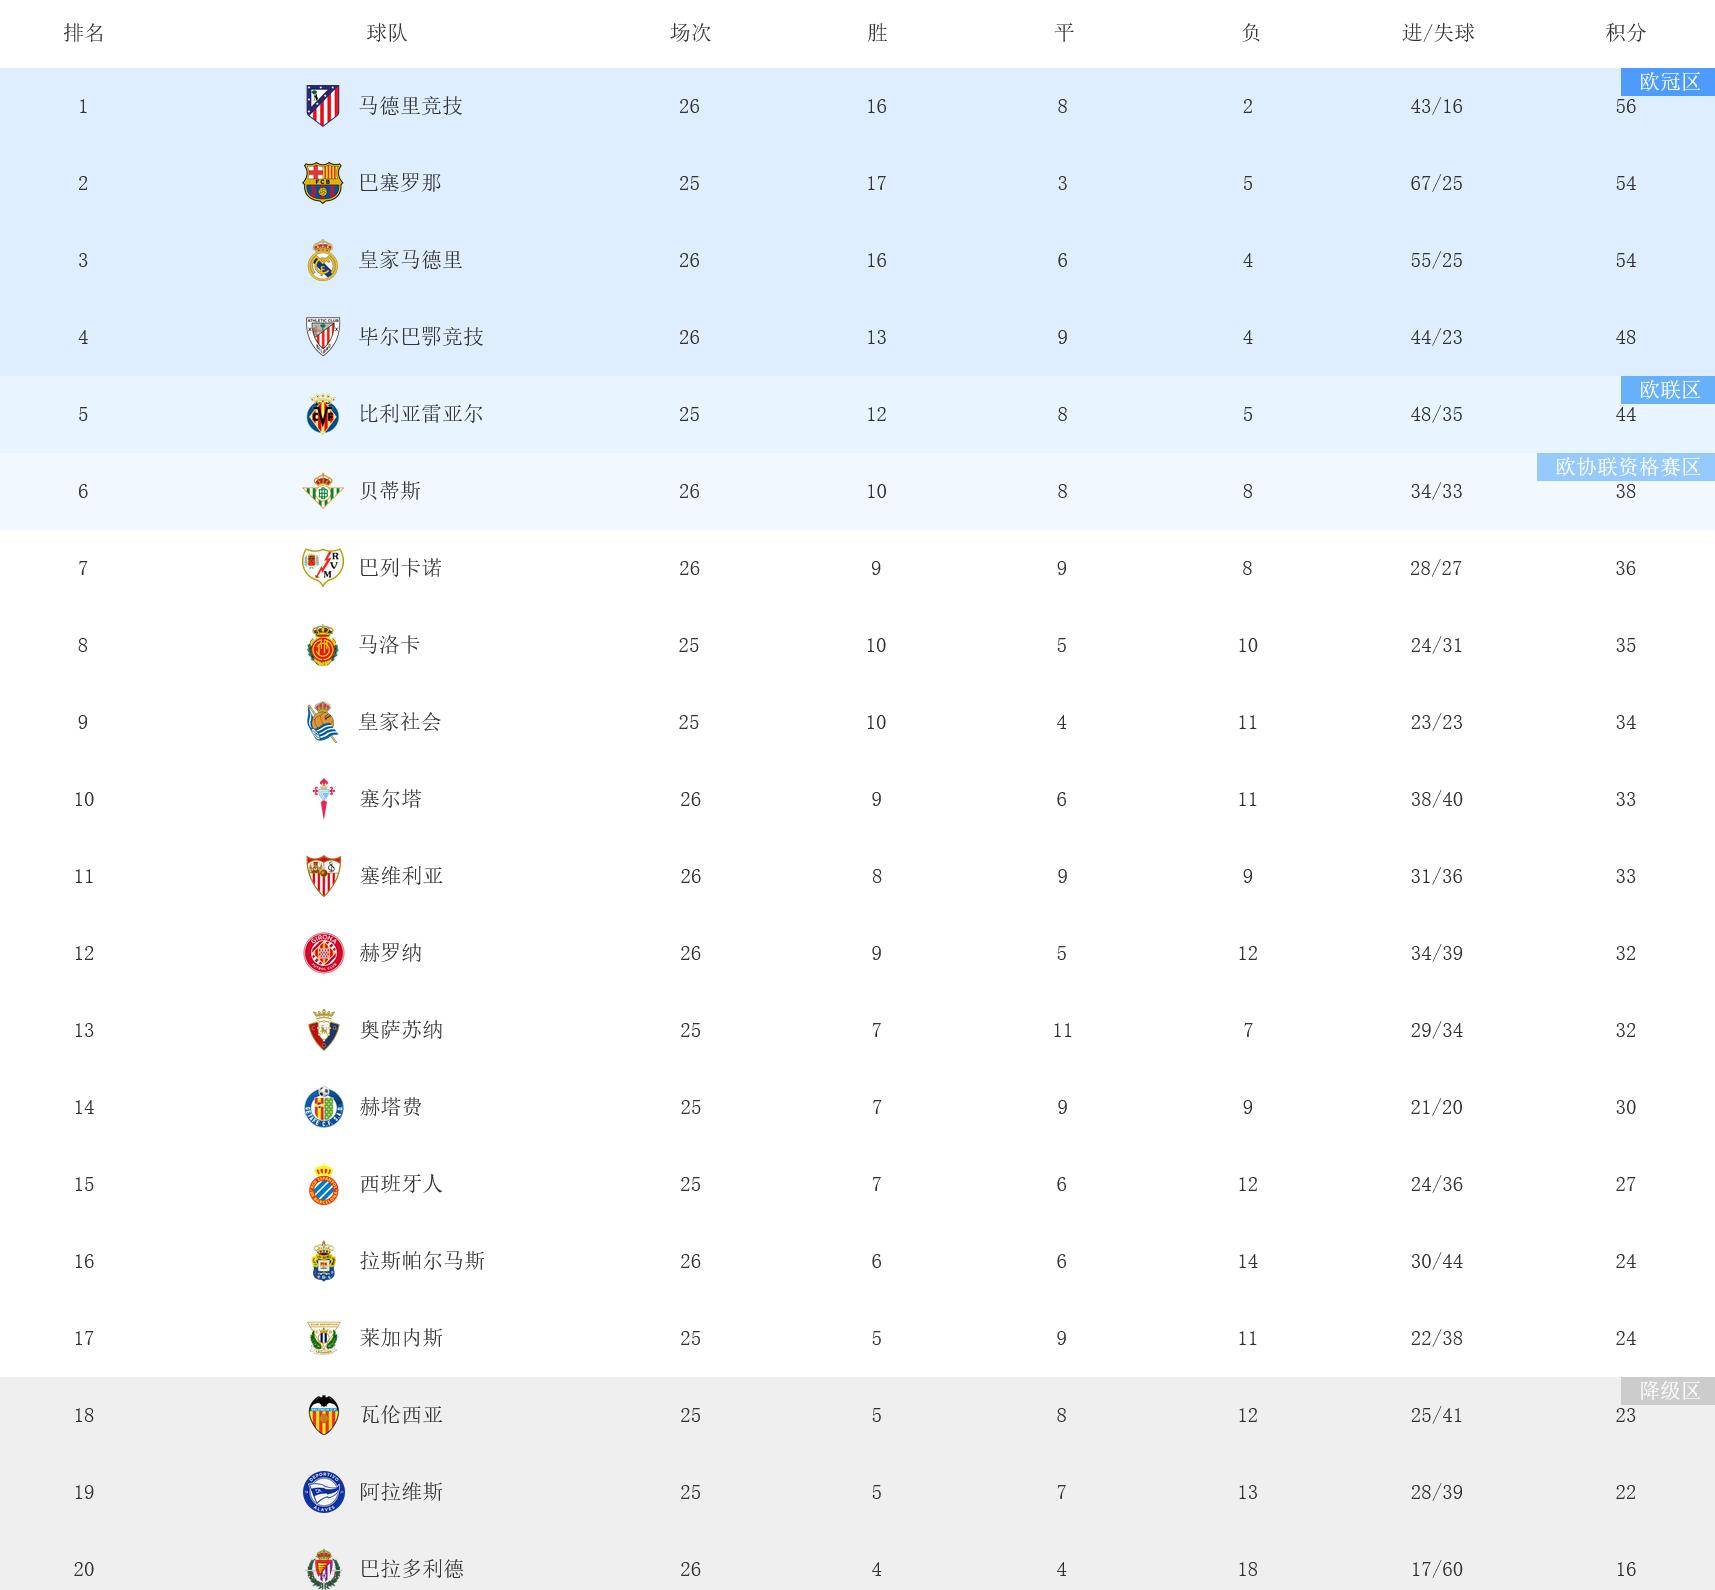Open team name 皇家社会
The height and width of the screenshot is (1590, 1715).
[400, 722]
